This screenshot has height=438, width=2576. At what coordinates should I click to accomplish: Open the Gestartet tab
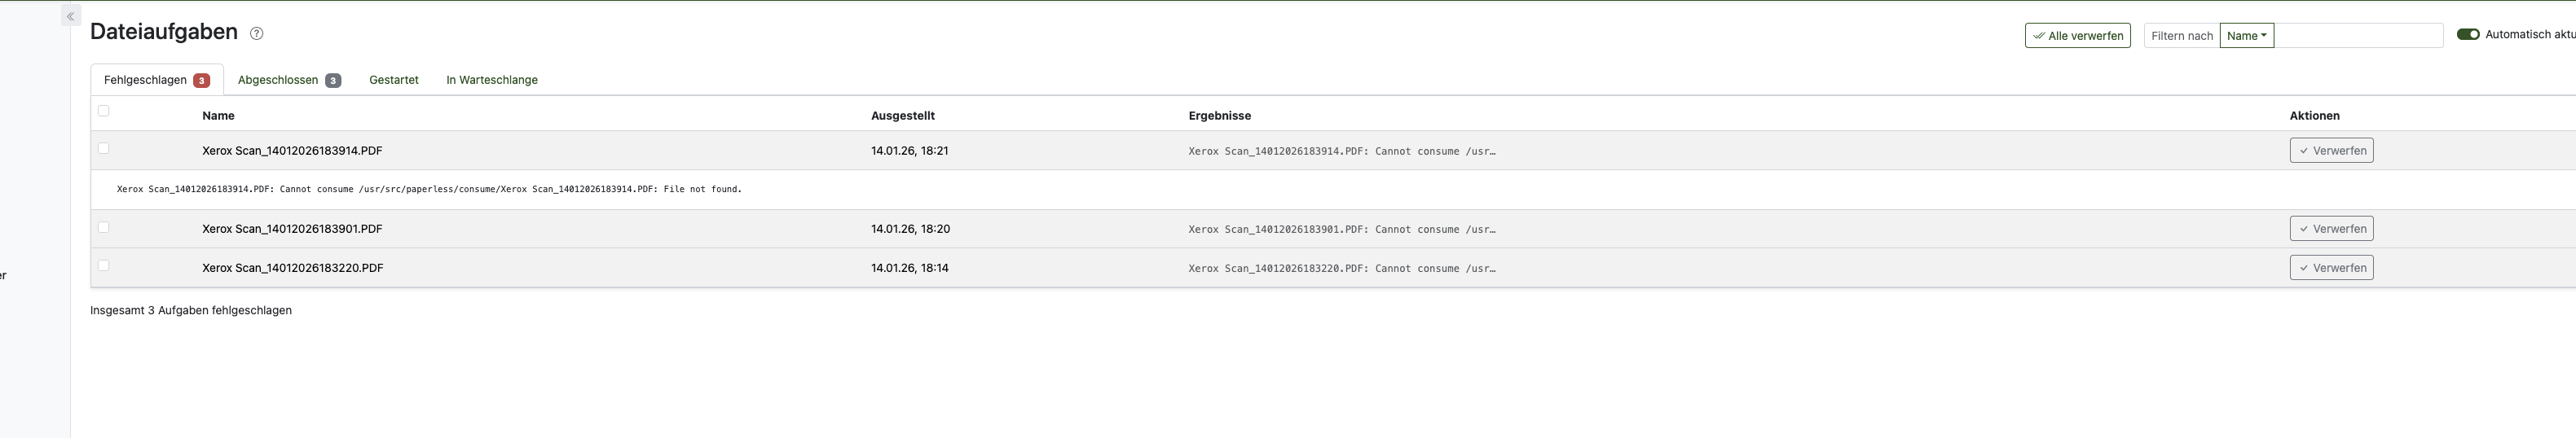tap(393, 80)
